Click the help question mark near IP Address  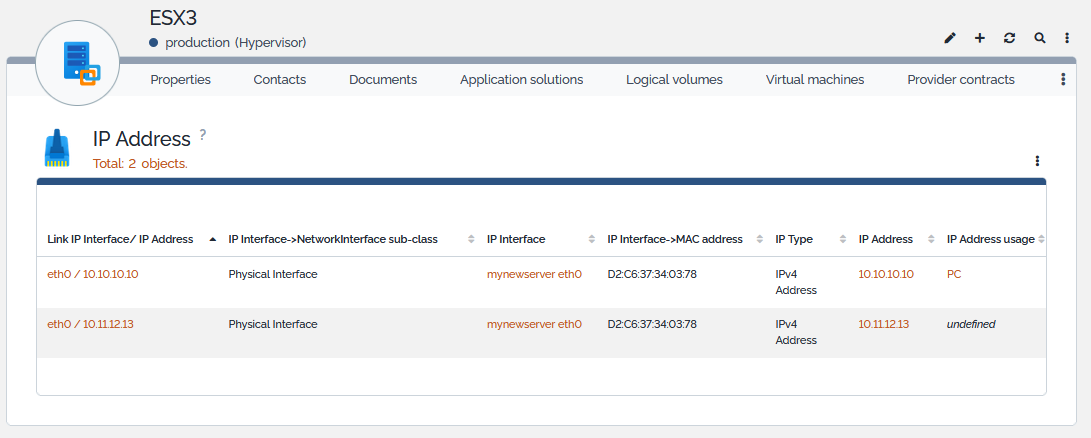[x=203, y=134]
